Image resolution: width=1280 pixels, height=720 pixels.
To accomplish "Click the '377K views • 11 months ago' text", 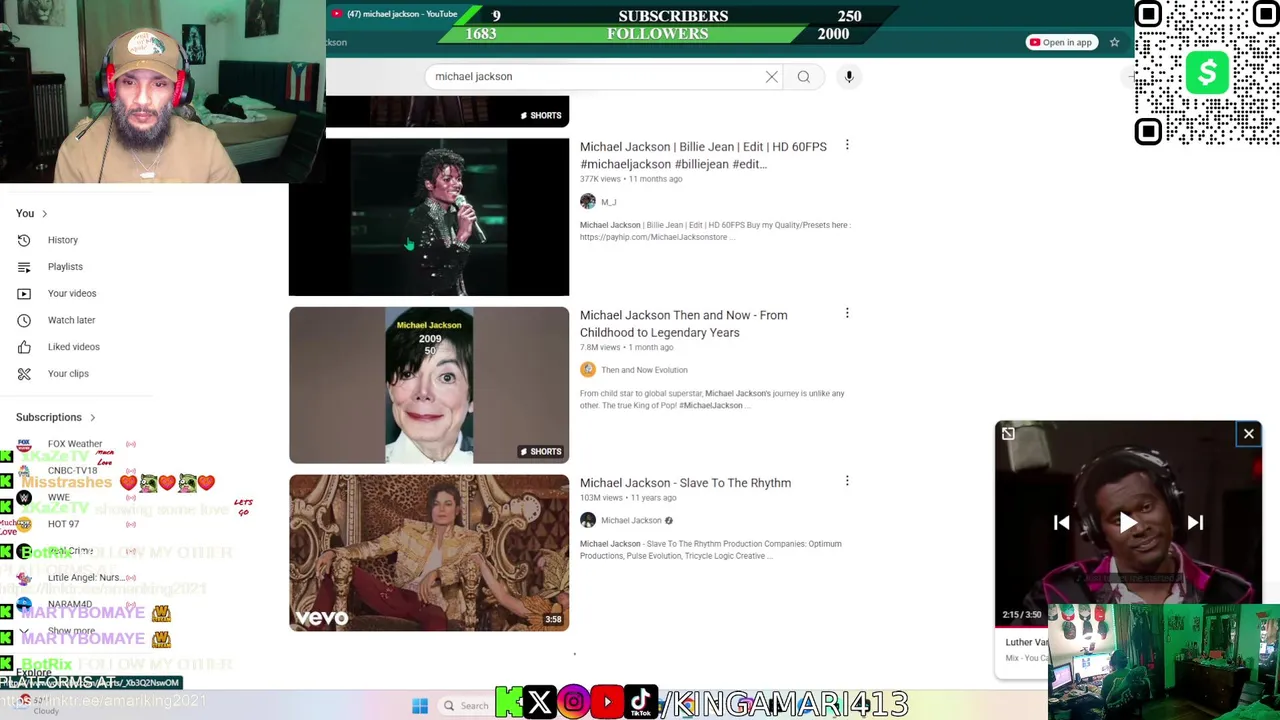I will coord(631,179).
